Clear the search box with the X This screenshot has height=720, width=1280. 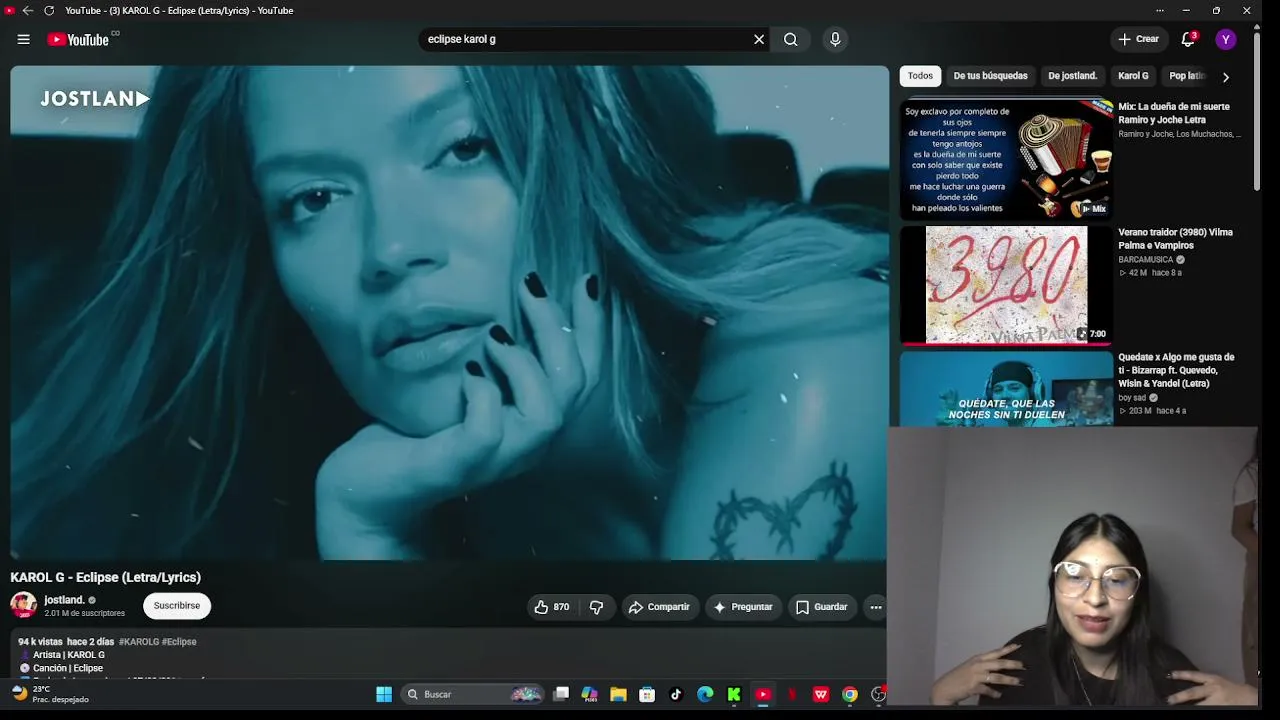pos(759,39)
